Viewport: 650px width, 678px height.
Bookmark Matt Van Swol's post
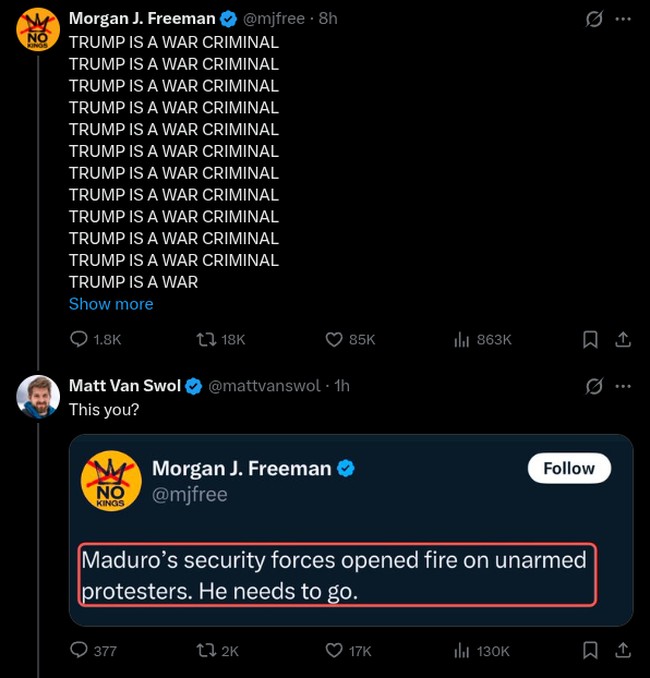pyautogui.click(x=590, y=650)
